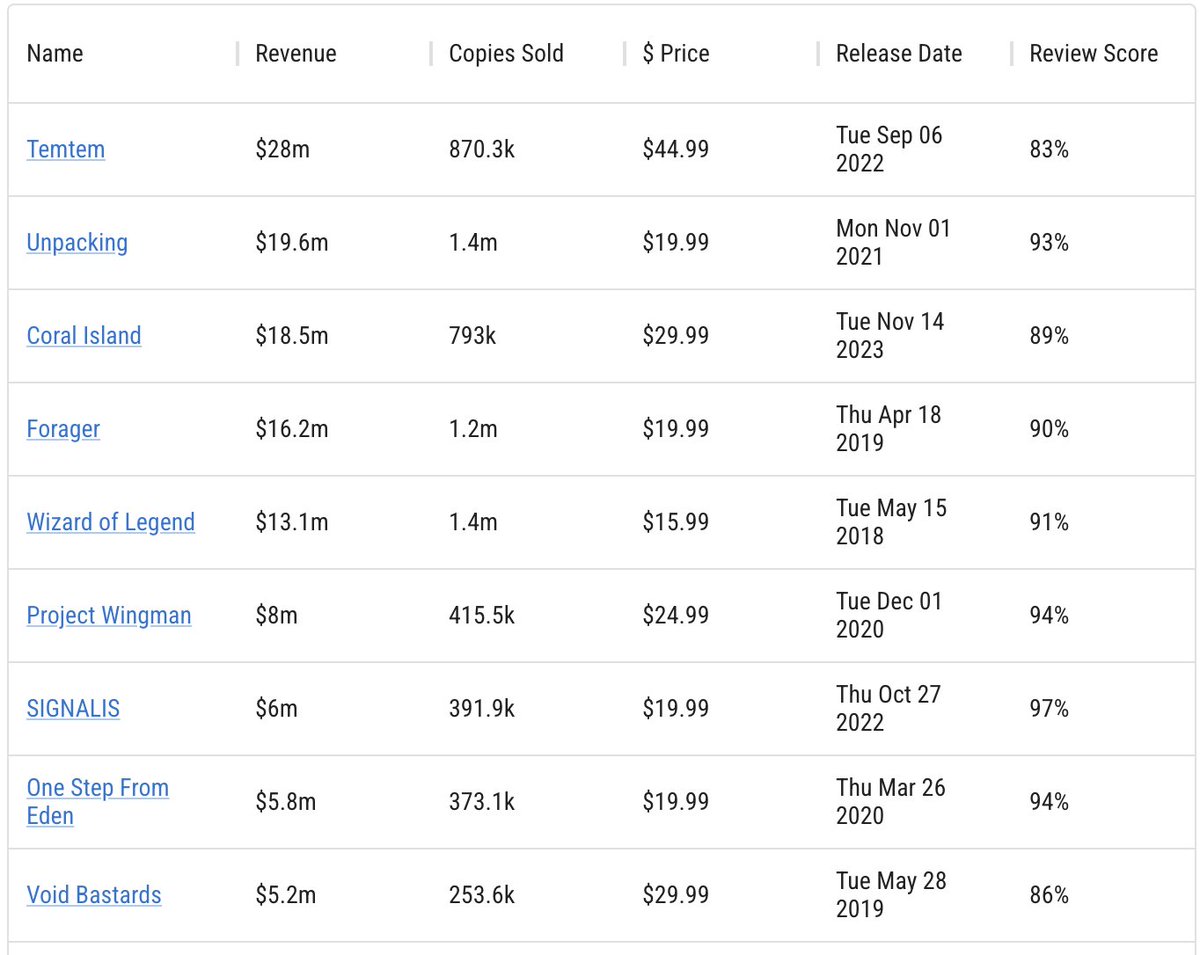Select the Tue Dec 01 2020 date
The image size is (1200, 955).
coord(890,615)
